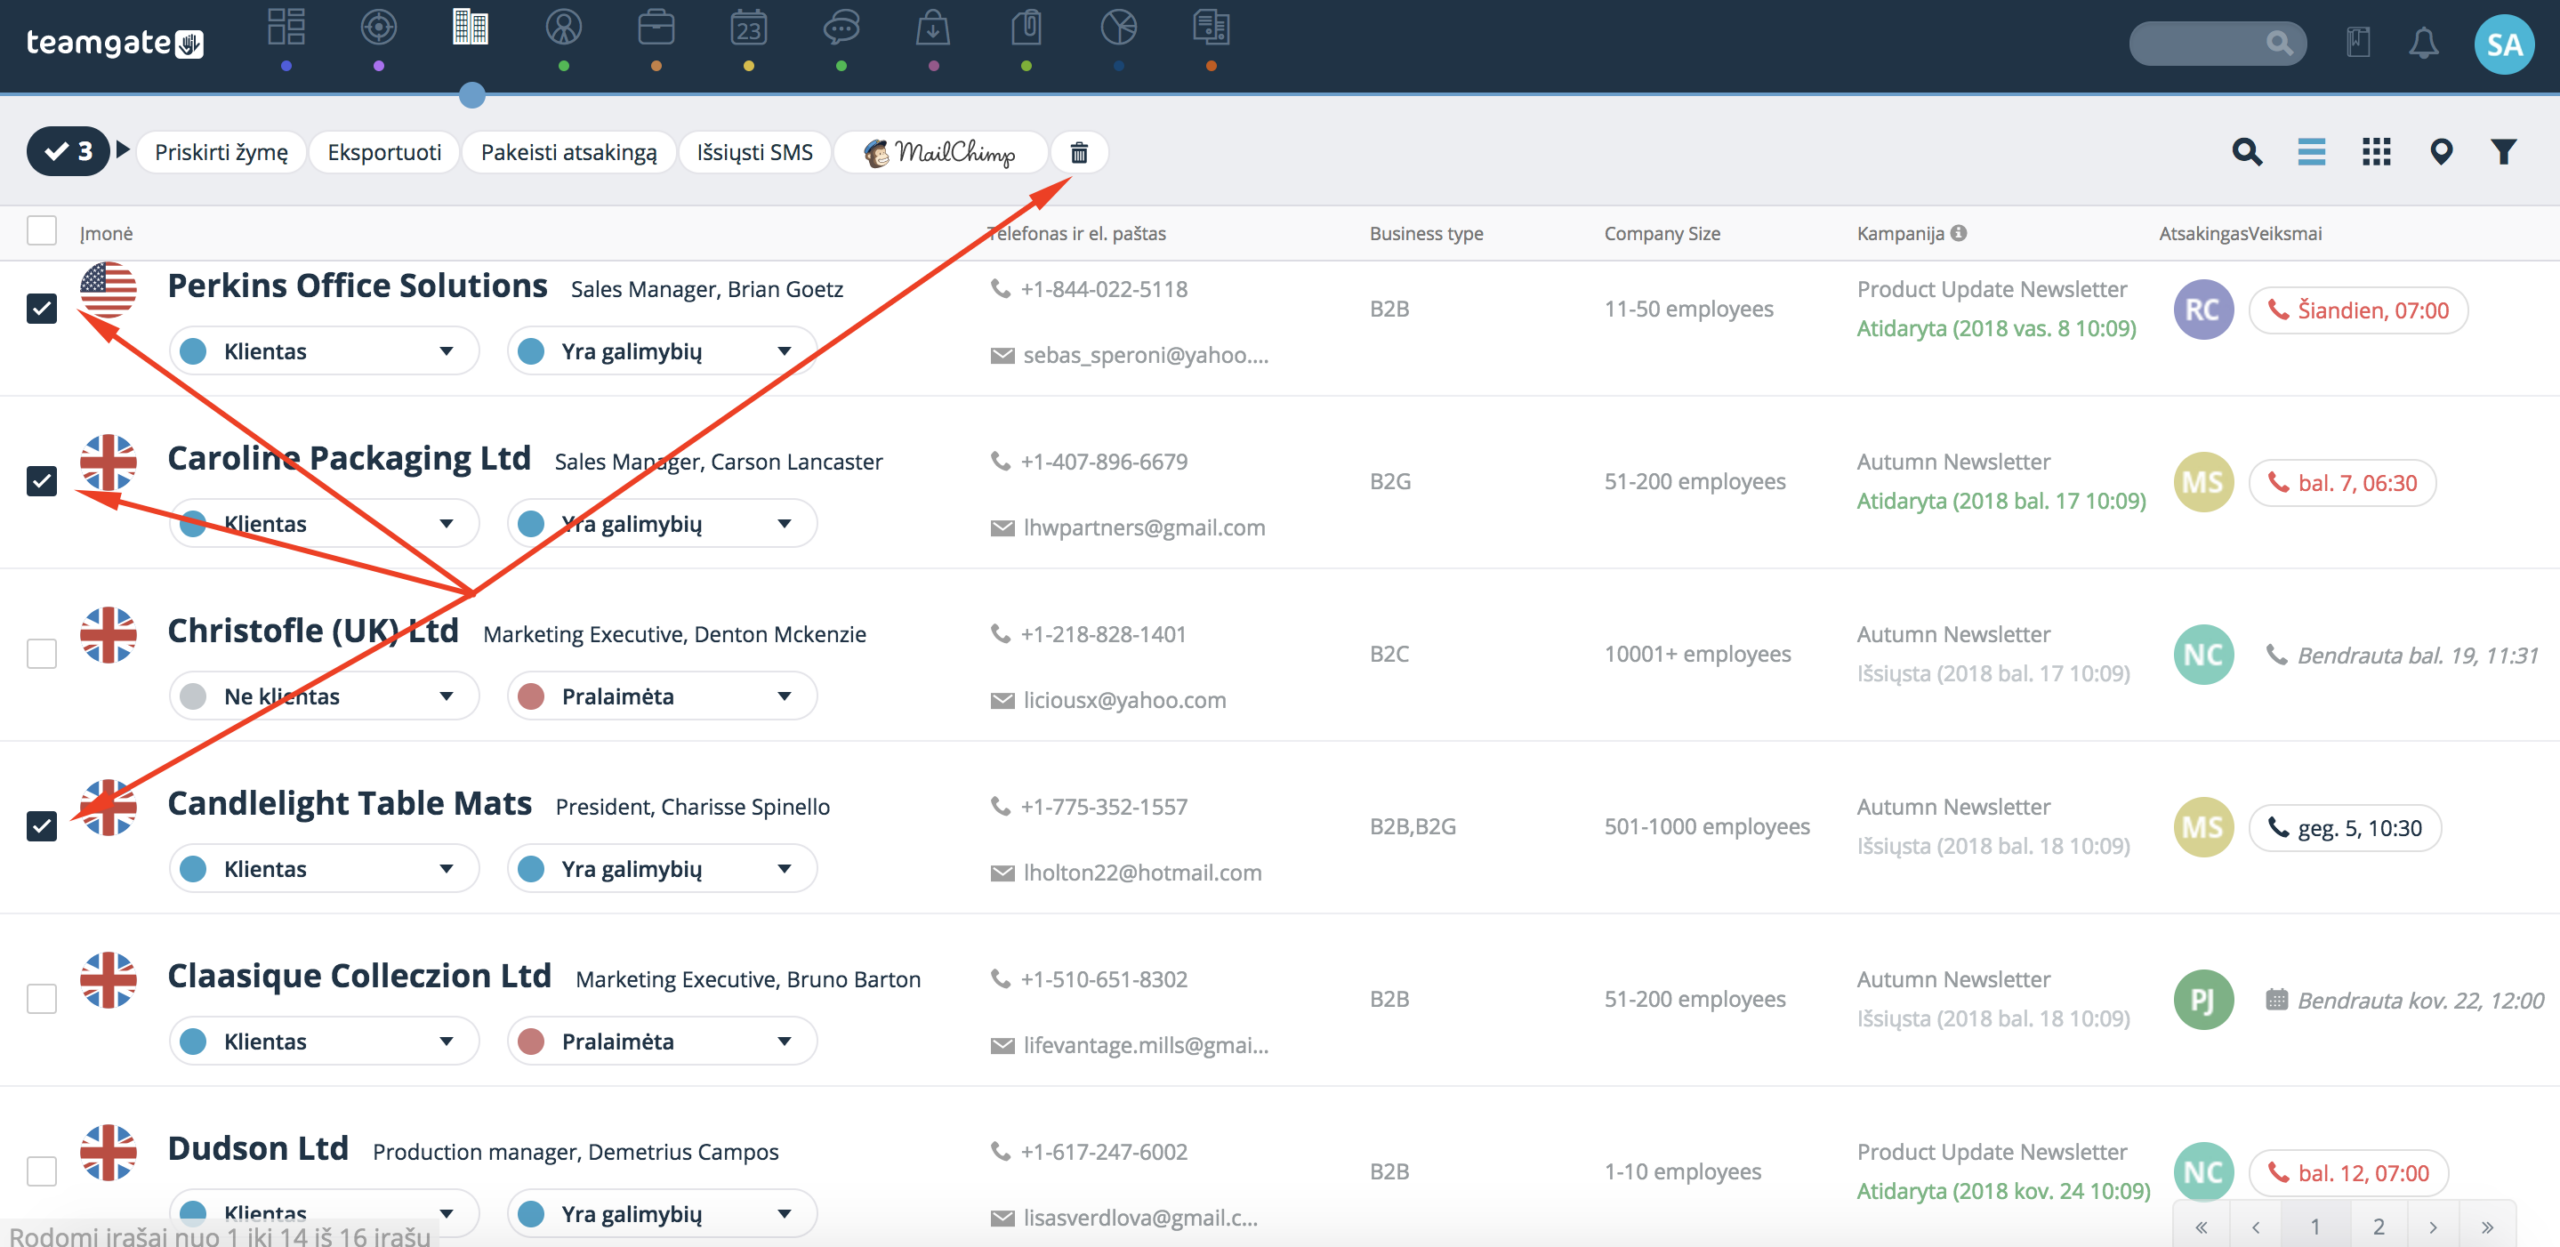Viewport: 2560px width, 1247px height.
Task: Click the toolbar magnifier search icon
Action: tap(2247, 152)
